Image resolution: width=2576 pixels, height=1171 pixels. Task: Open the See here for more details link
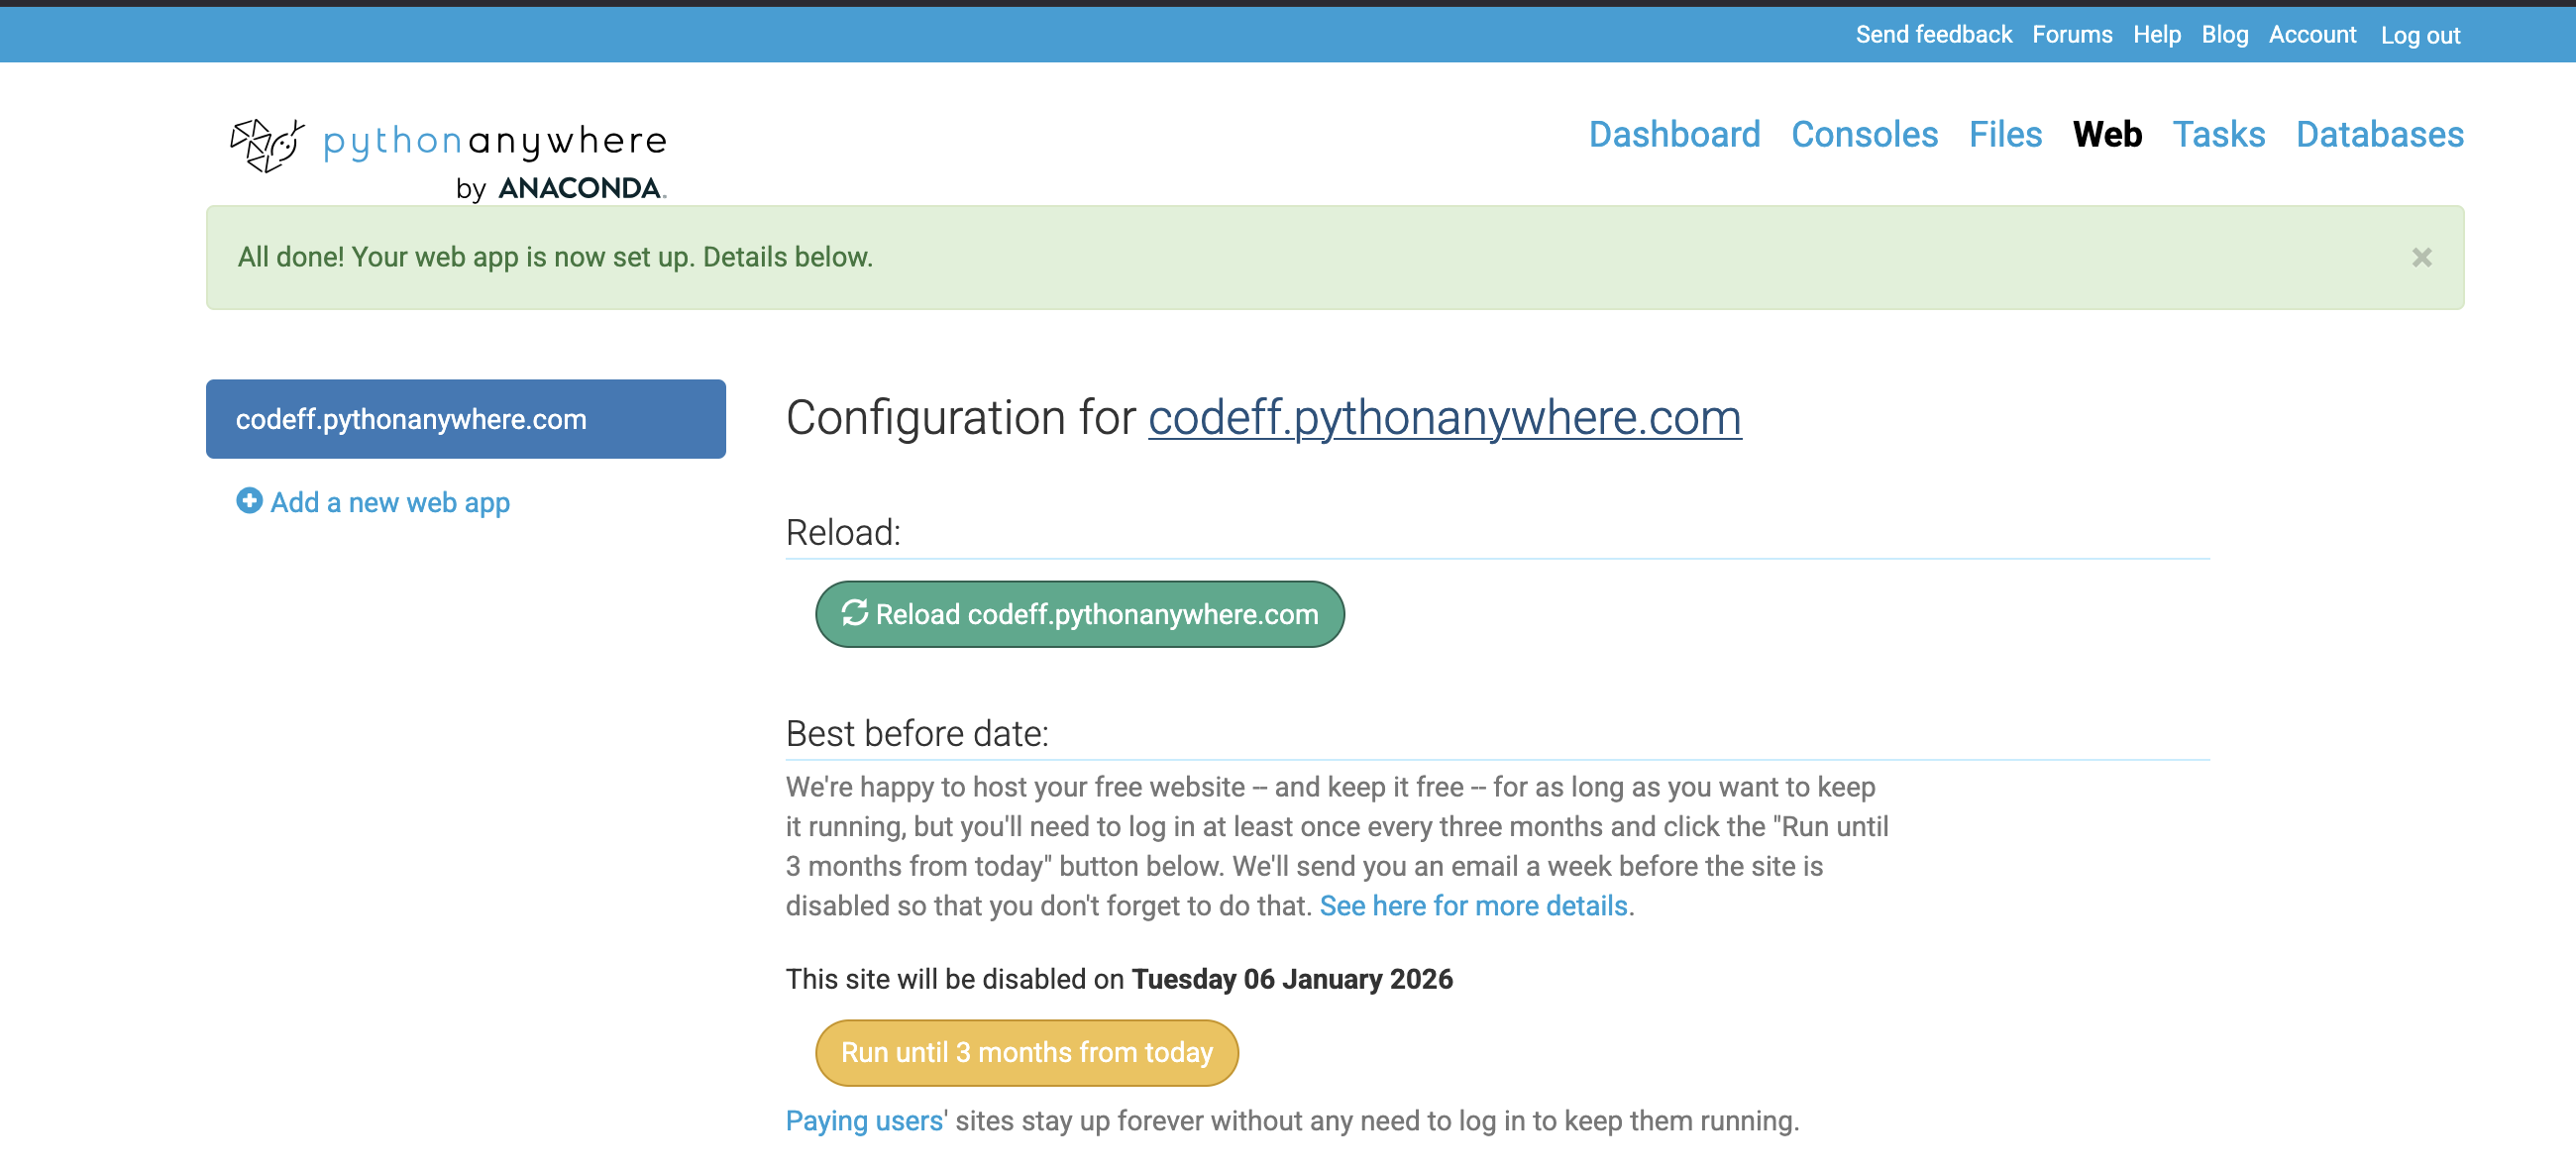click(1473, 906)
